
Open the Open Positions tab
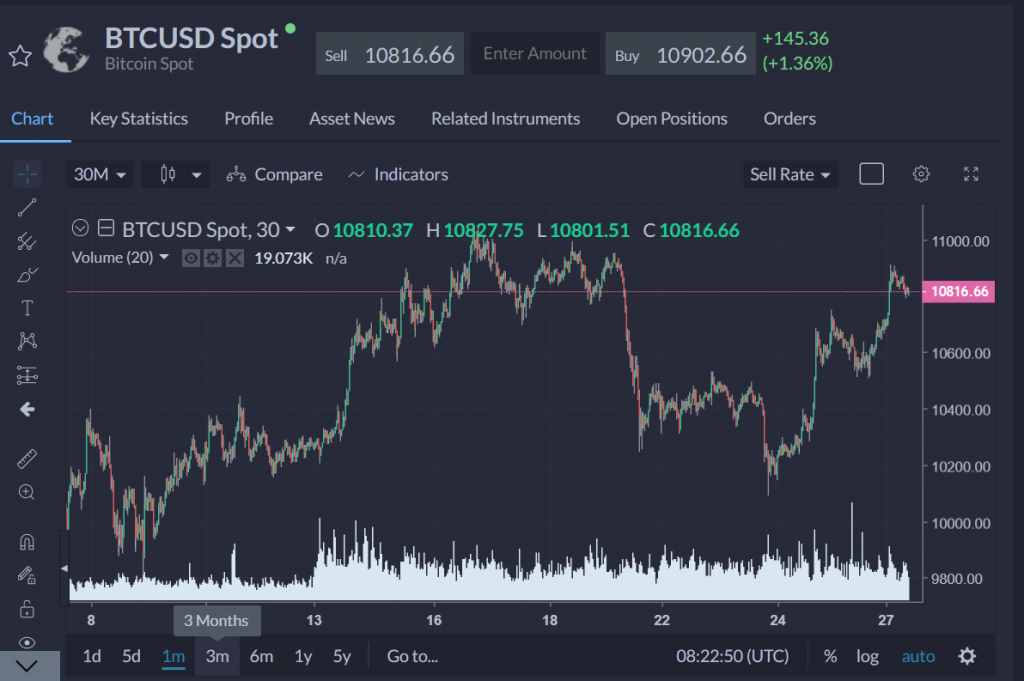coord(672,119)
